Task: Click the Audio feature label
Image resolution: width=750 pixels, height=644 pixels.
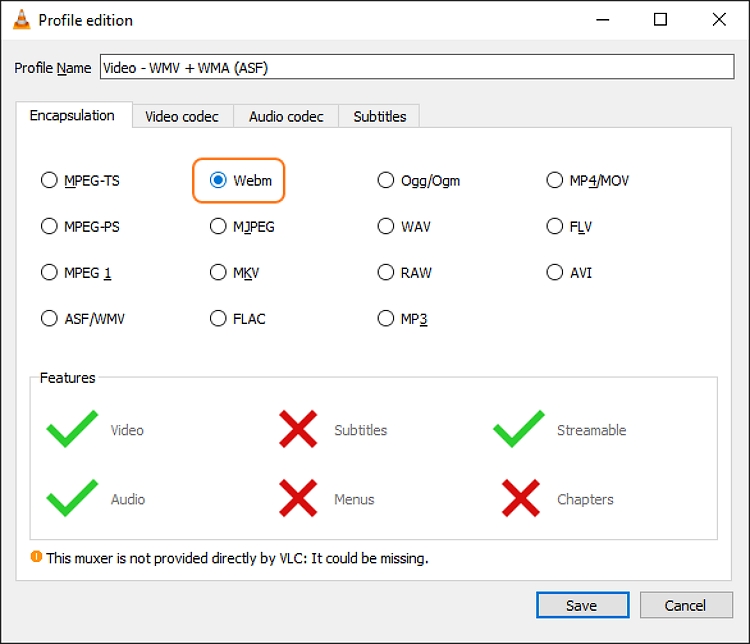Action: 128,499
